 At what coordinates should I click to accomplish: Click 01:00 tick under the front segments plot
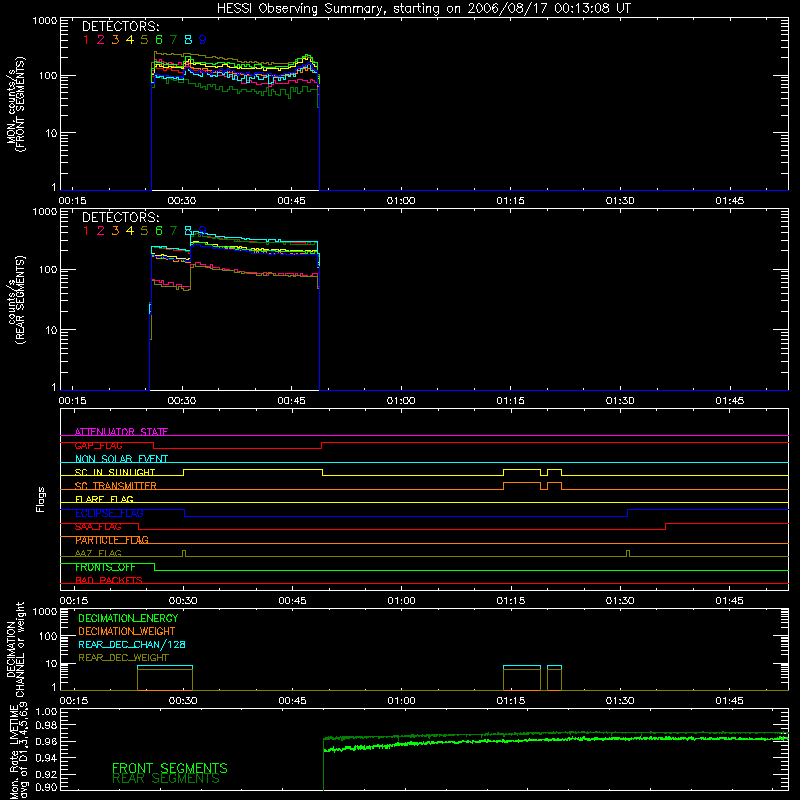tap(401, 201)
